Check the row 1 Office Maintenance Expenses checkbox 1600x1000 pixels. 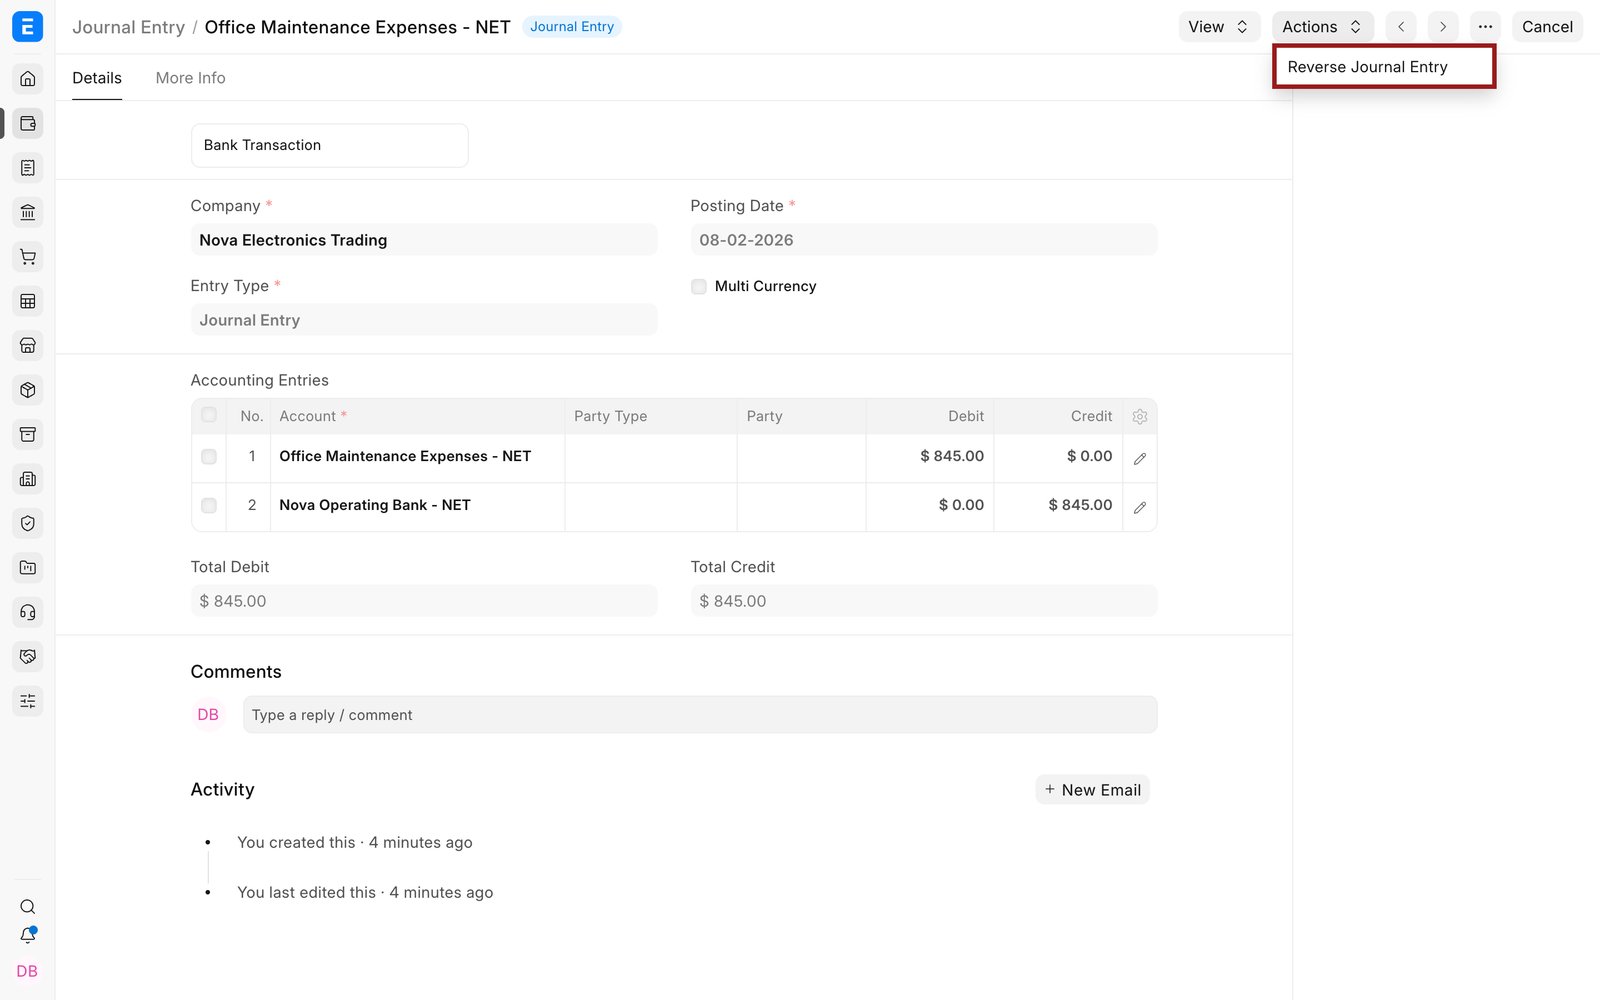[209, 457]
